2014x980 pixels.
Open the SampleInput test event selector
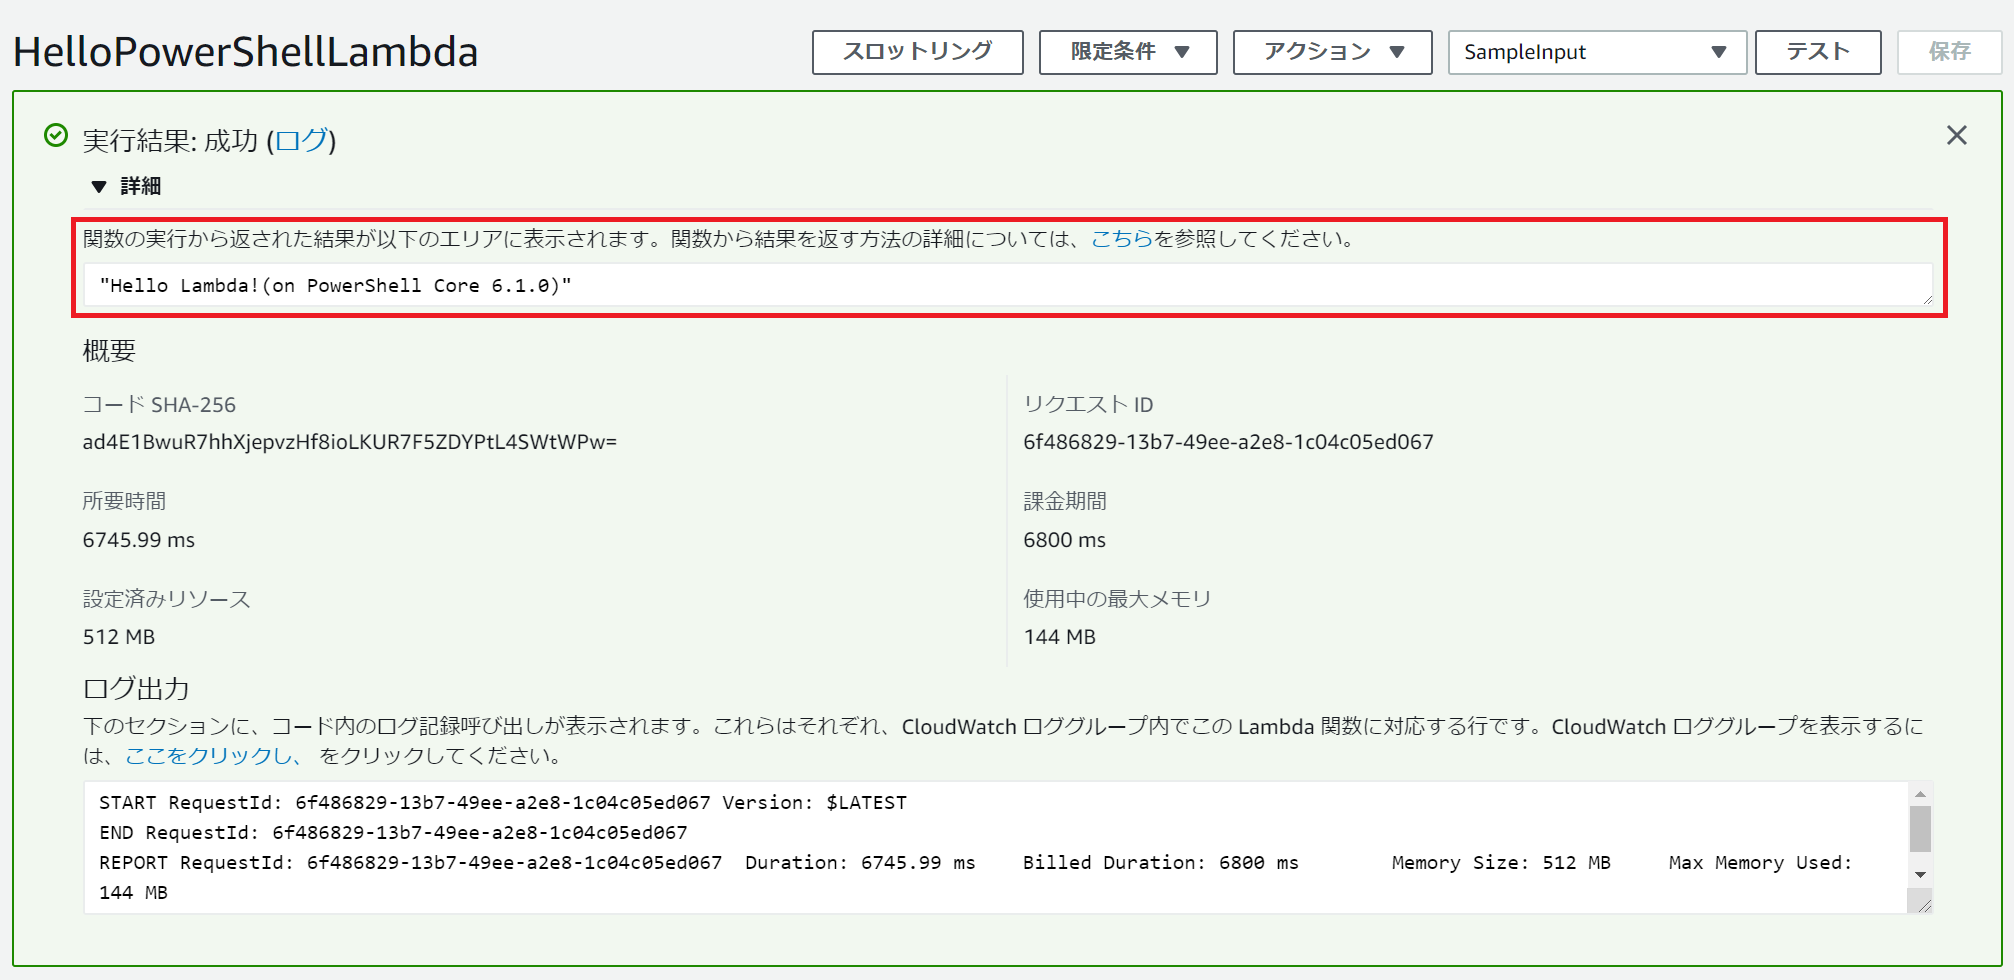(1597, 52)
